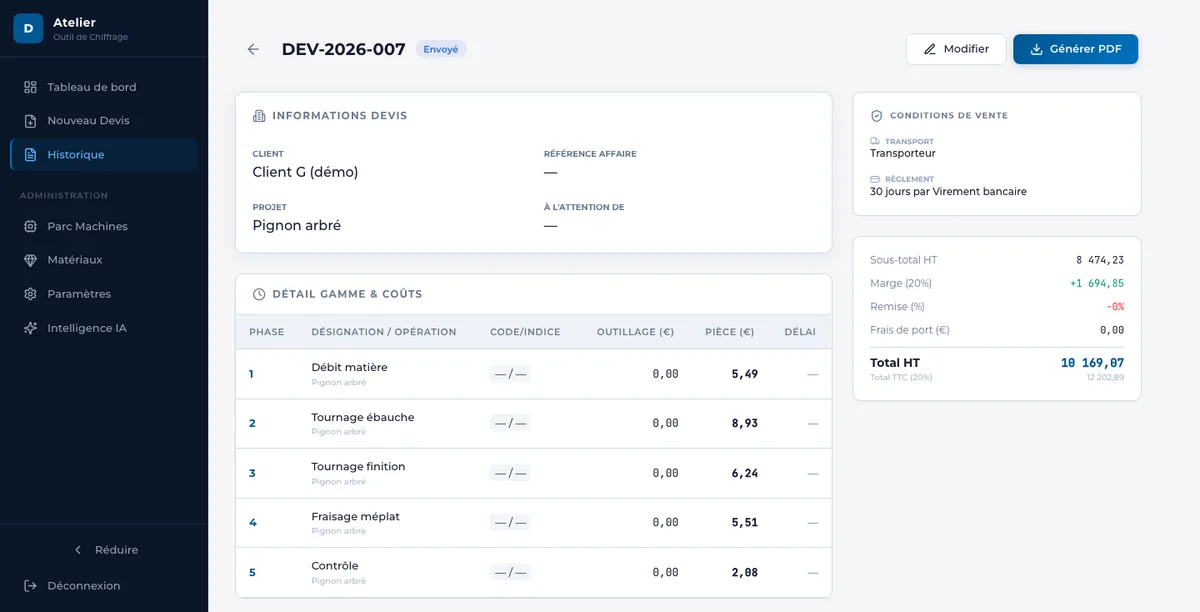The height and width of the screenshot is (612, 1200).
Task: Click the Historique document icon
Action: [x=31, y=155]
